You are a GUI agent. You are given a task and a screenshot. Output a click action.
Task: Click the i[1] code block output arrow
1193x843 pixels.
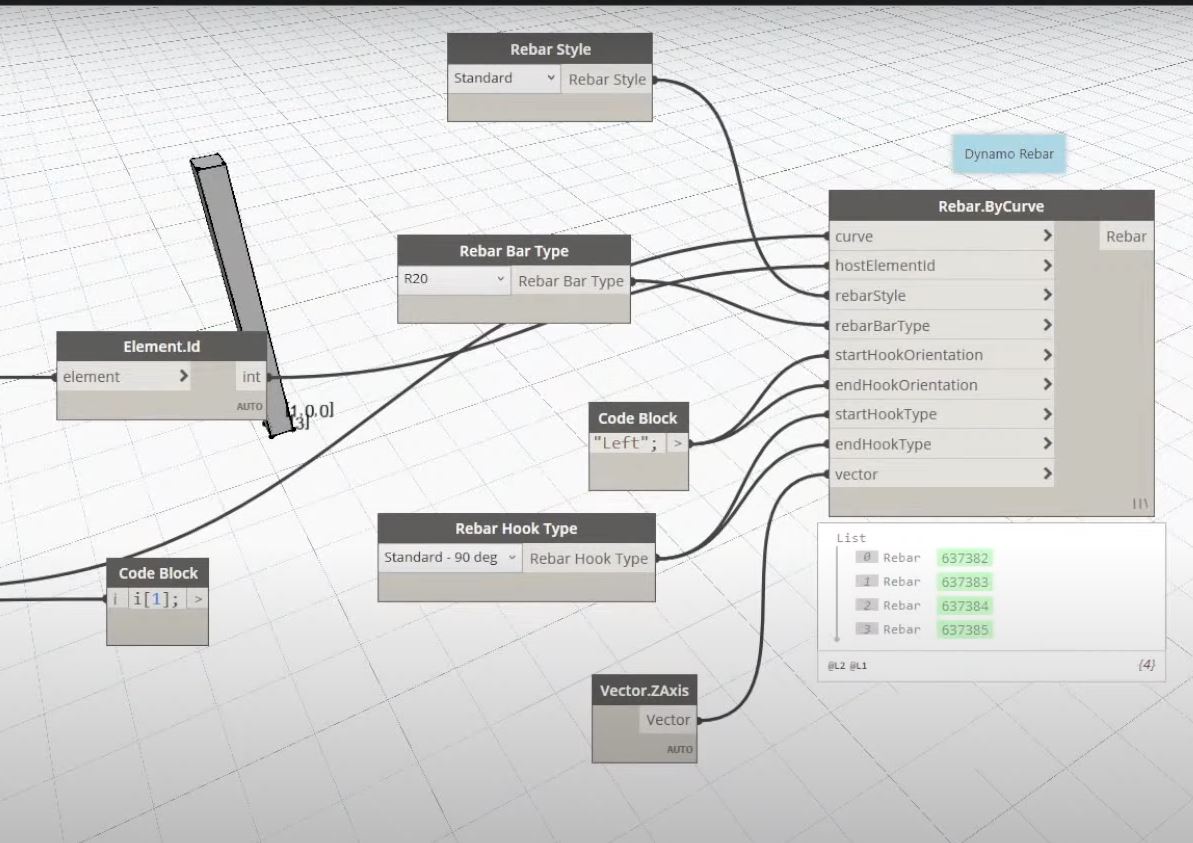(x=198, y=600)
